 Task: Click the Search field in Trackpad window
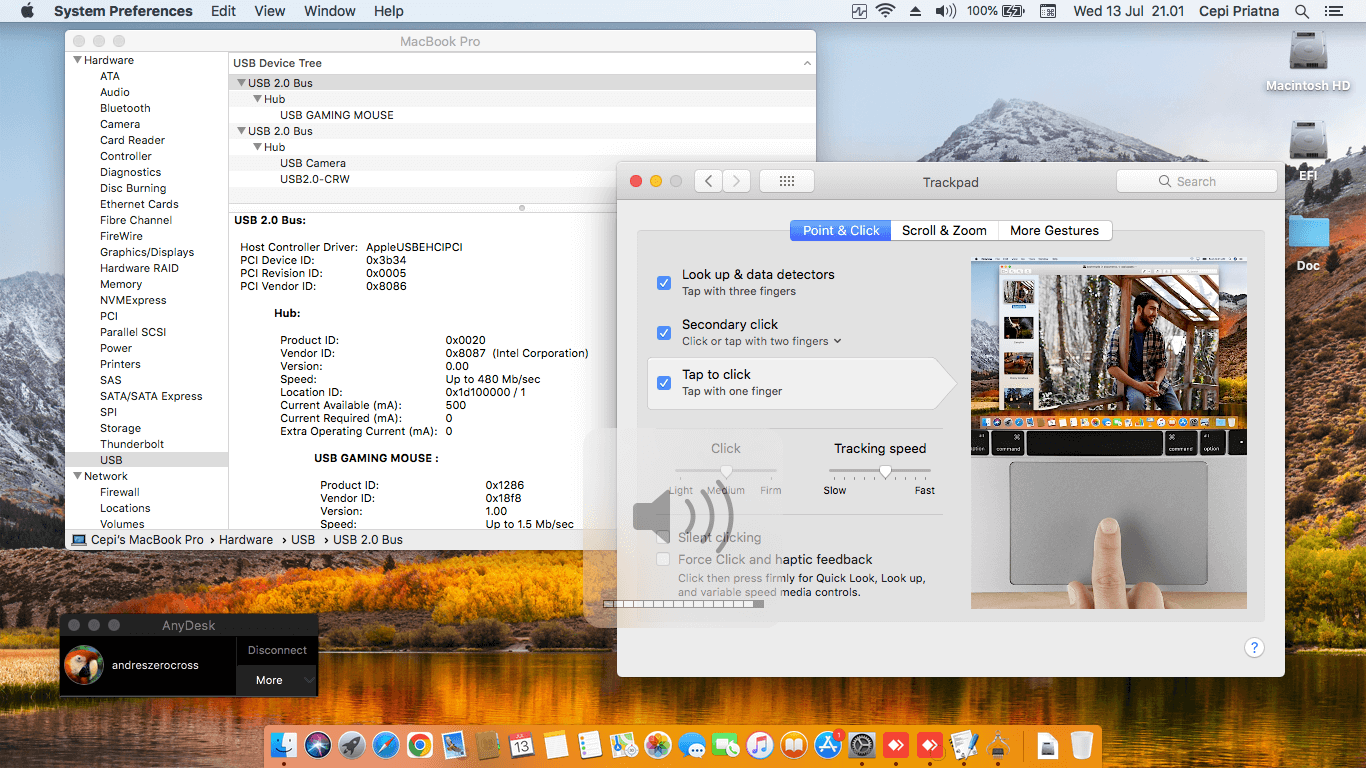[1196, 181]
